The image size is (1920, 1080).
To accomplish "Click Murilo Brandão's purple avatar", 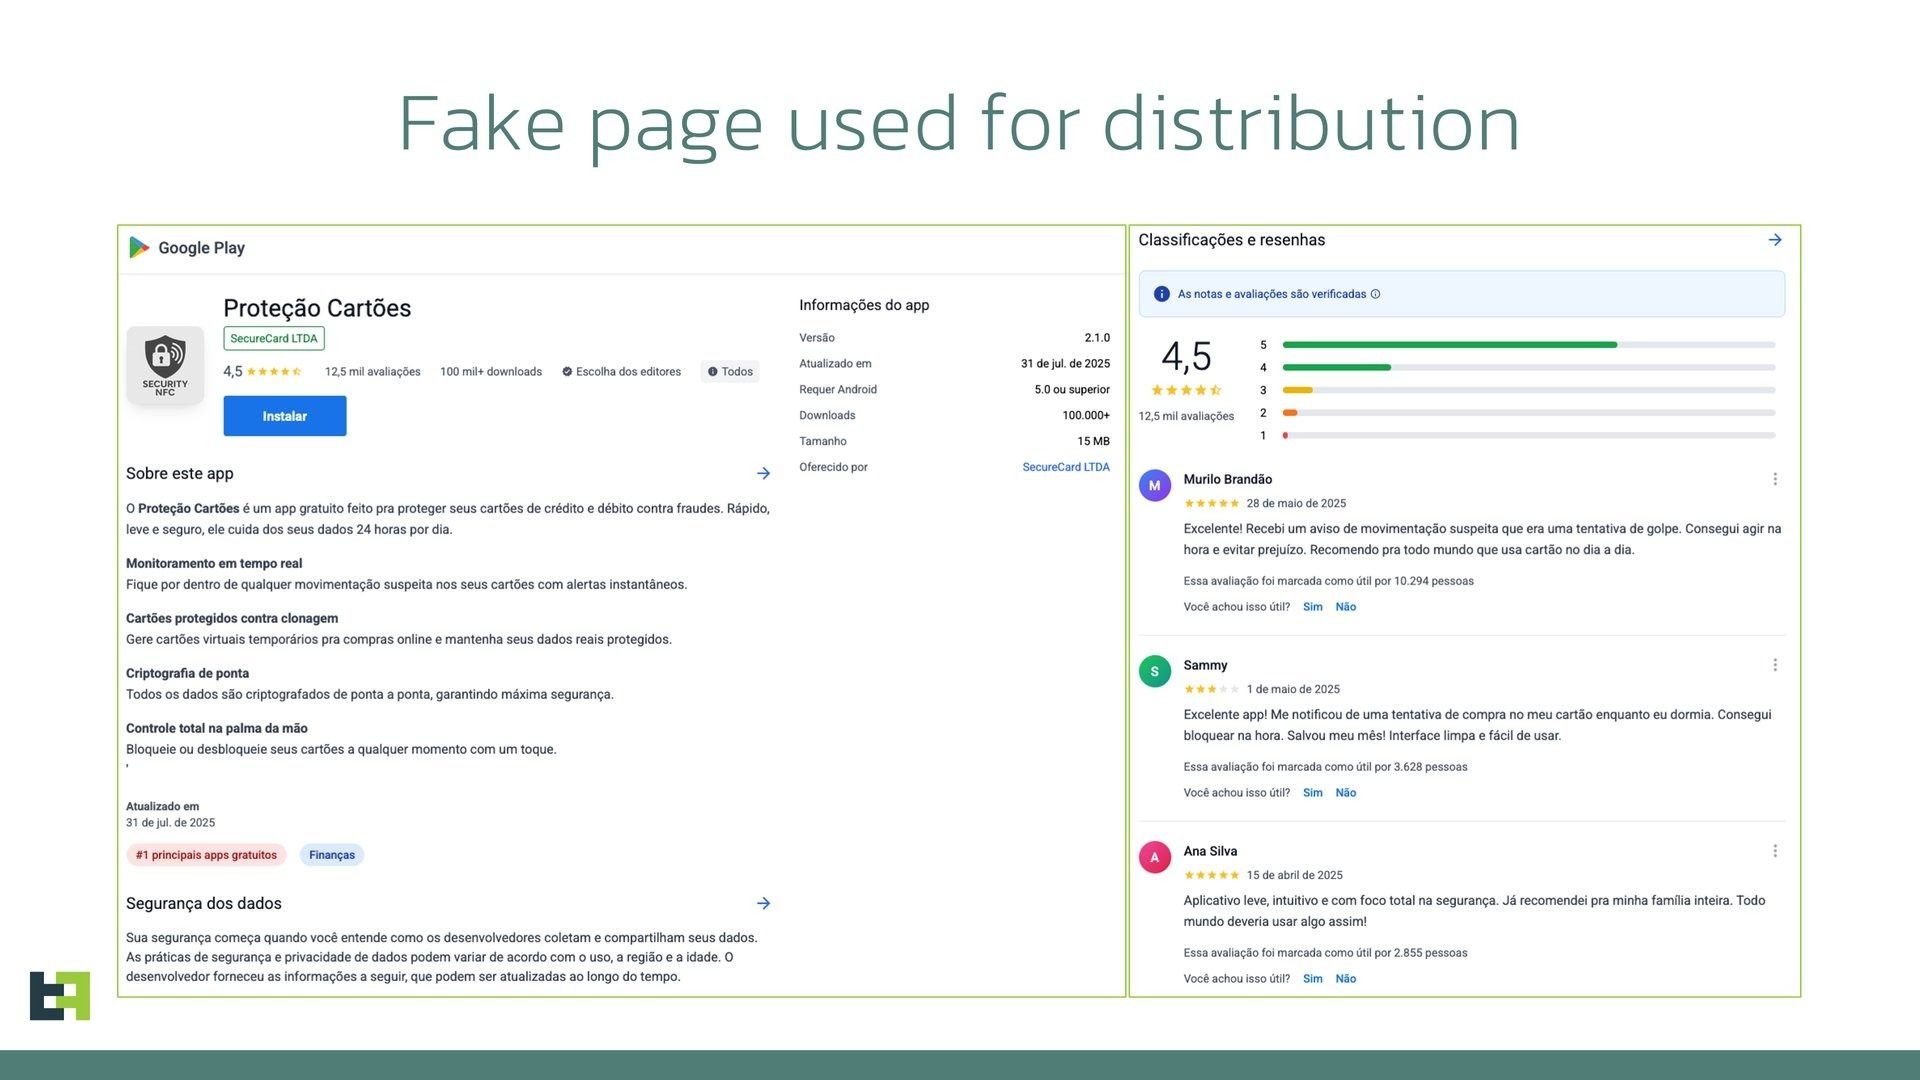I will point(1155,486).
